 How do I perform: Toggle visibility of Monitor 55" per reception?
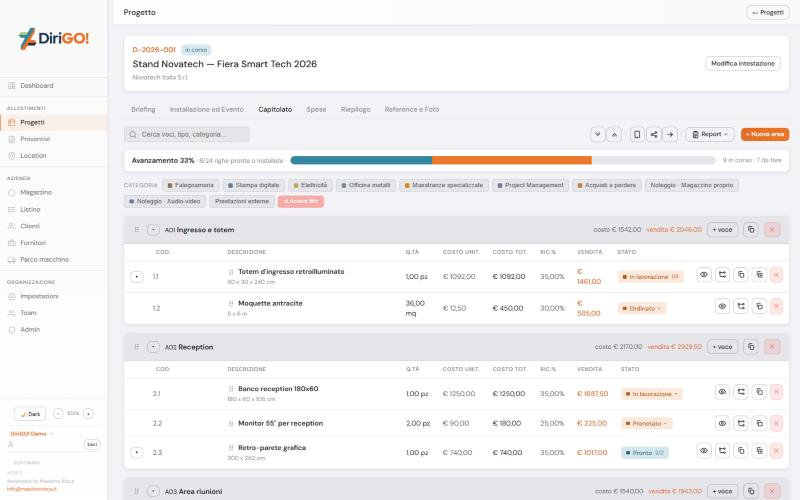point(722,423)
